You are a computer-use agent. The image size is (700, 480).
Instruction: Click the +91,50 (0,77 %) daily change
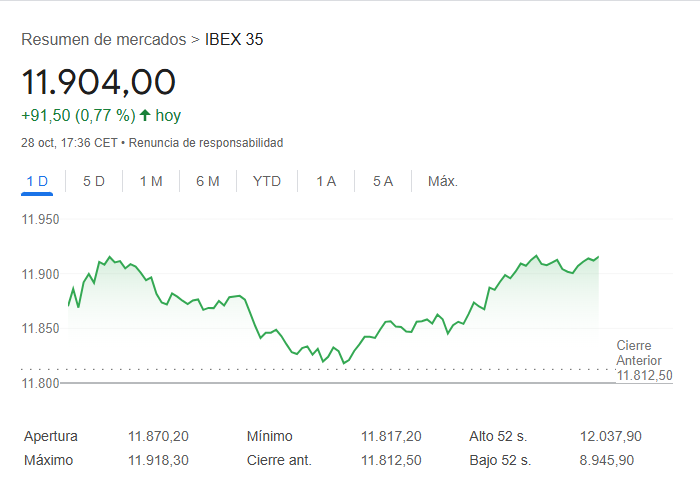pos(78,115)
